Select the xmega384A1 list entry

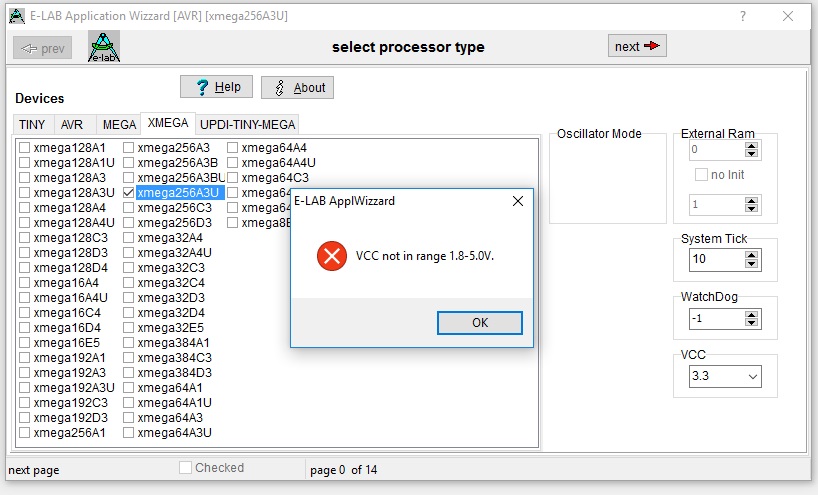click(x=173, y=343)
